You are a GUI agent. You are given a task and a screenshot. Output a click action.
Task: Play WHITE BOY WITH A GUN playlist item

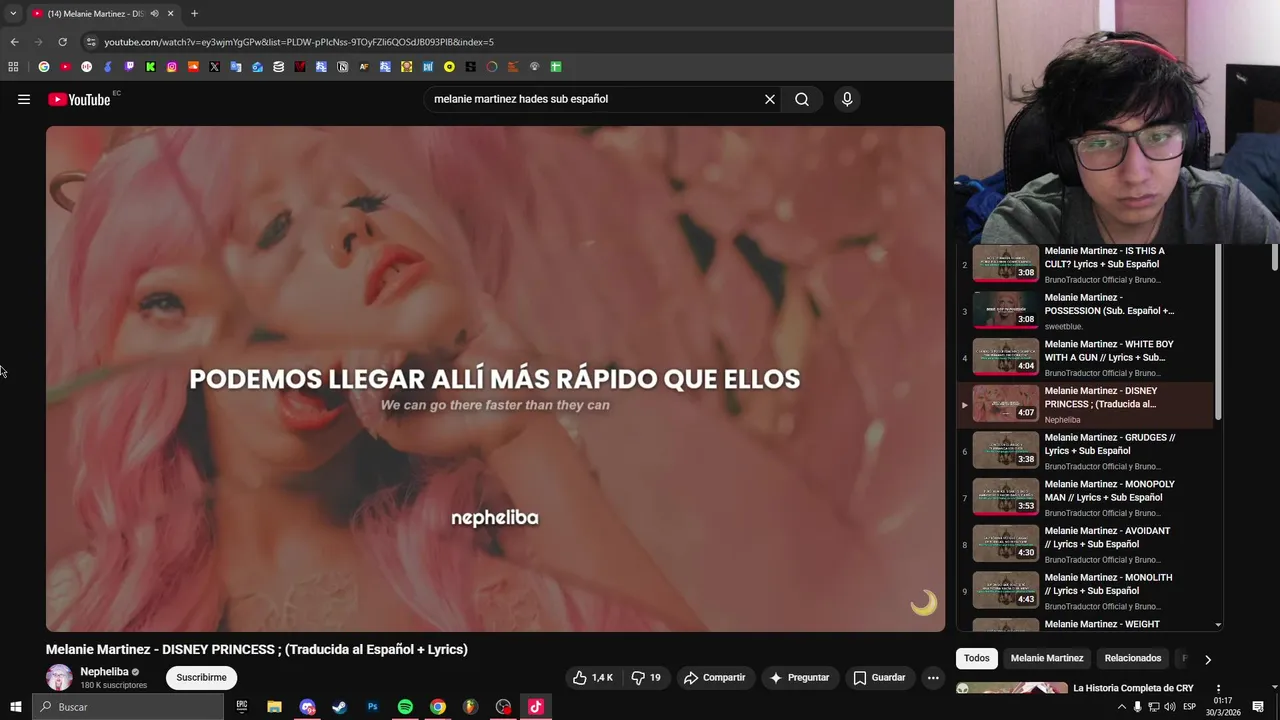point(1085,358)
